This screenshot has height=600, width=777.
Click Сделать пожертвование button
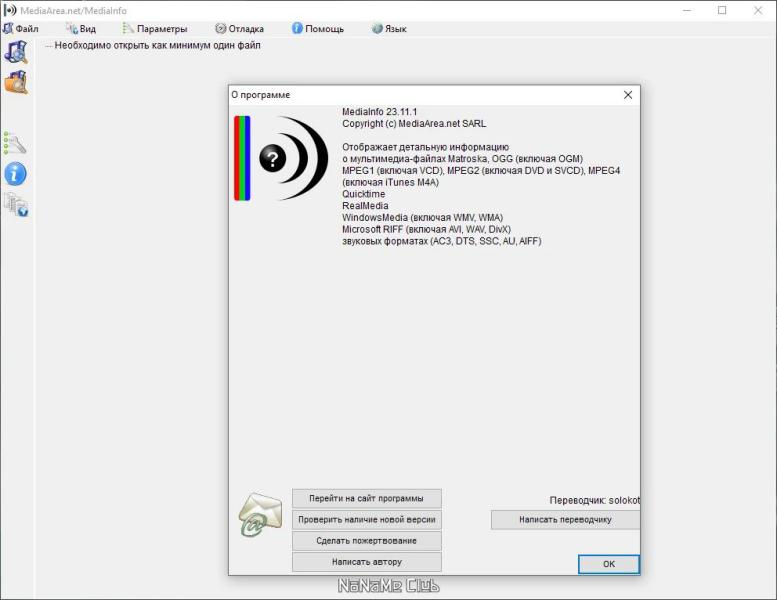pos(367,541)
